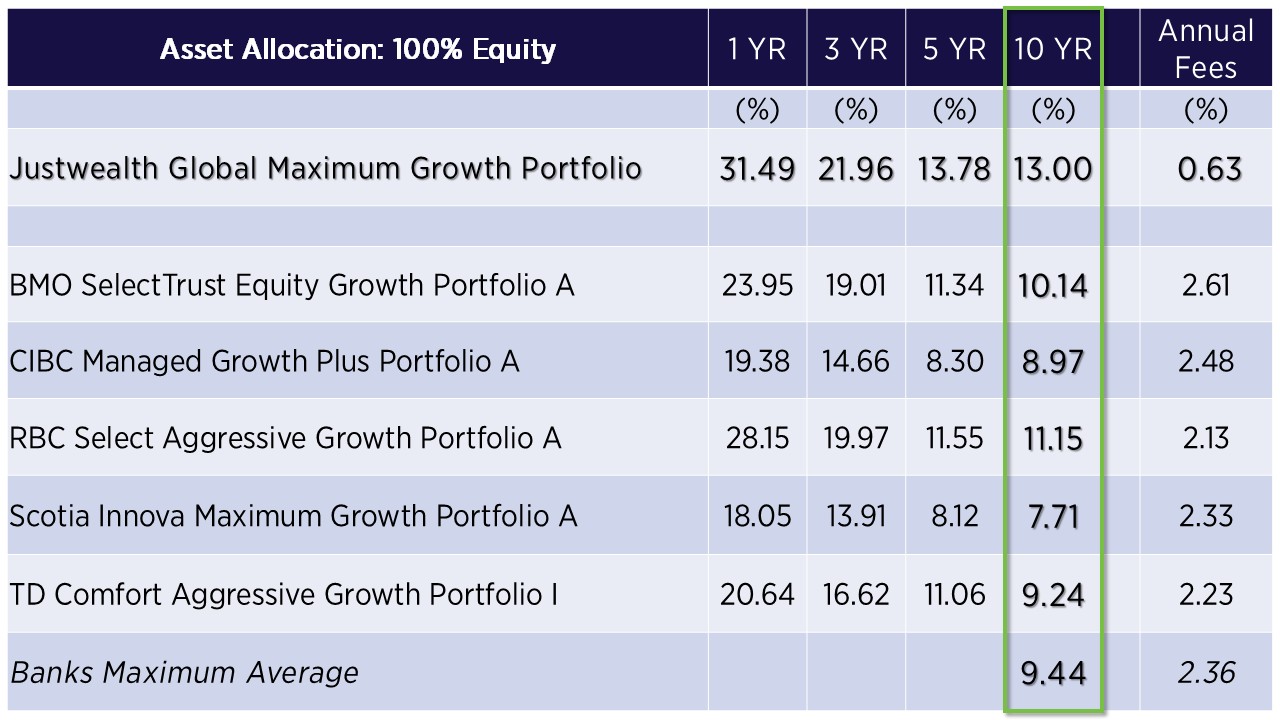Click the Banks average fee value 2.36
The height and width of the screenshot is (720, 1280).
pos(1206,673)
